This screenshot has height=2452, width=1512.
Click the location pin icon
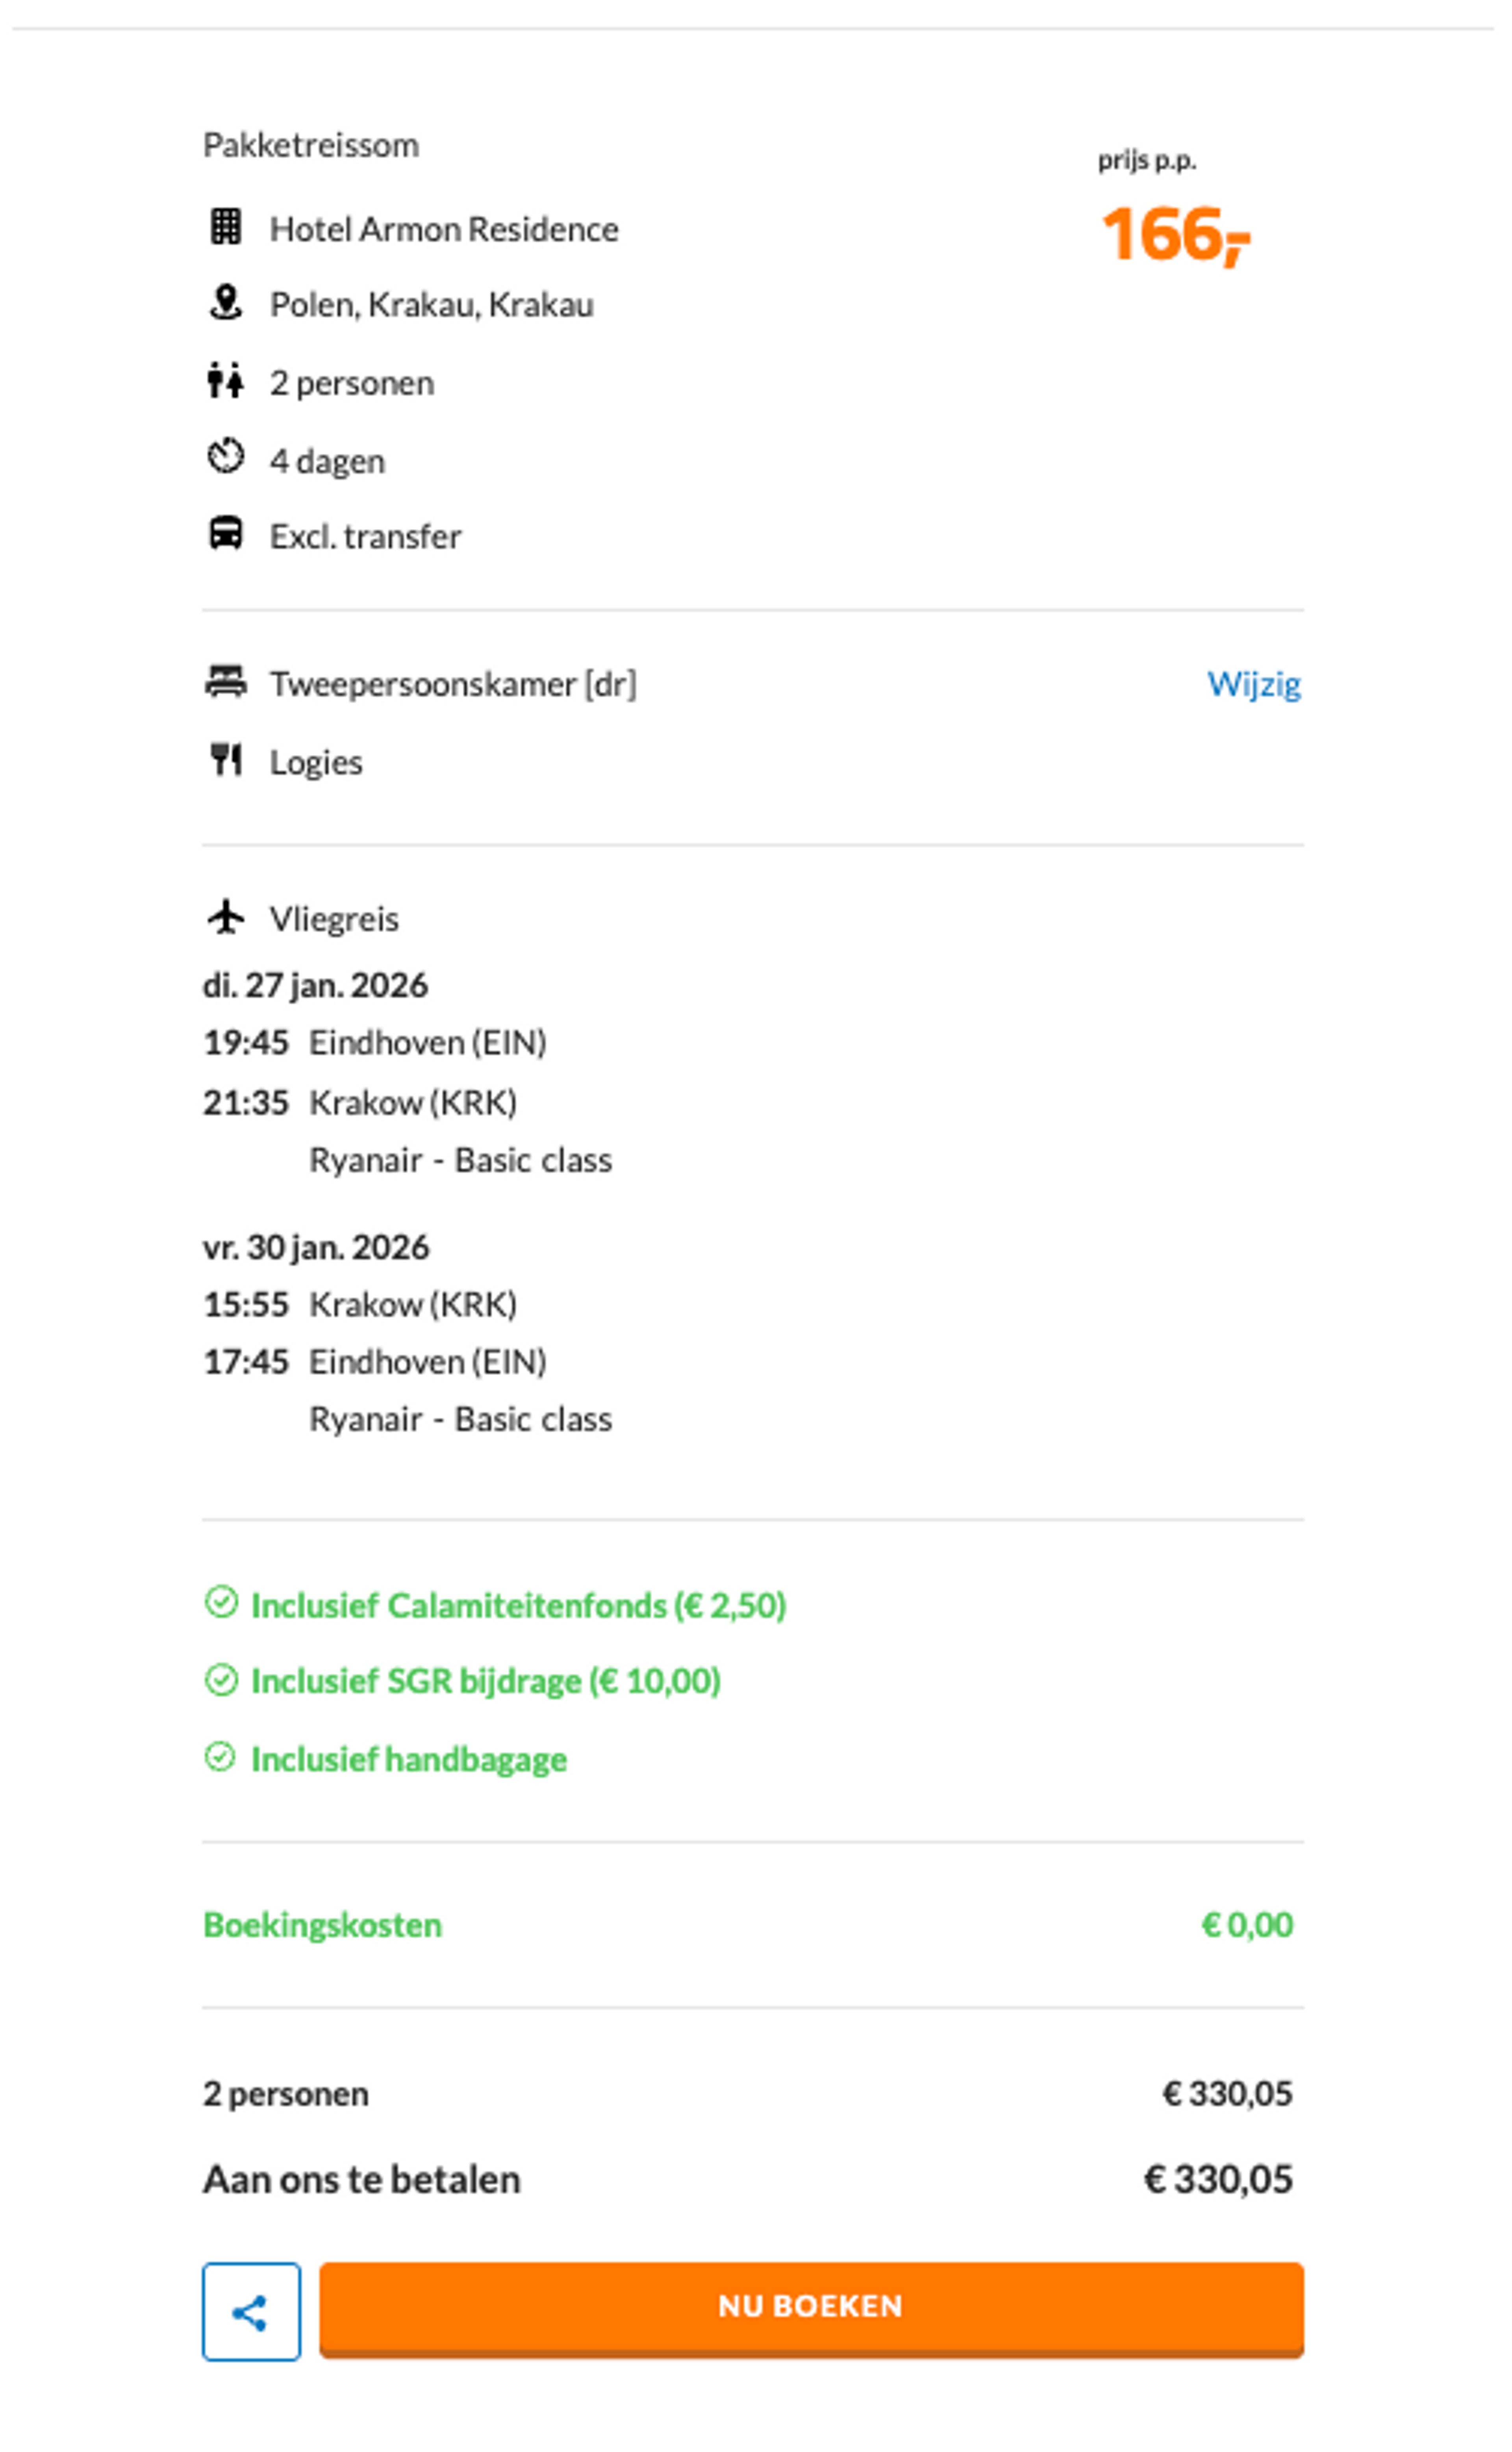226,302
